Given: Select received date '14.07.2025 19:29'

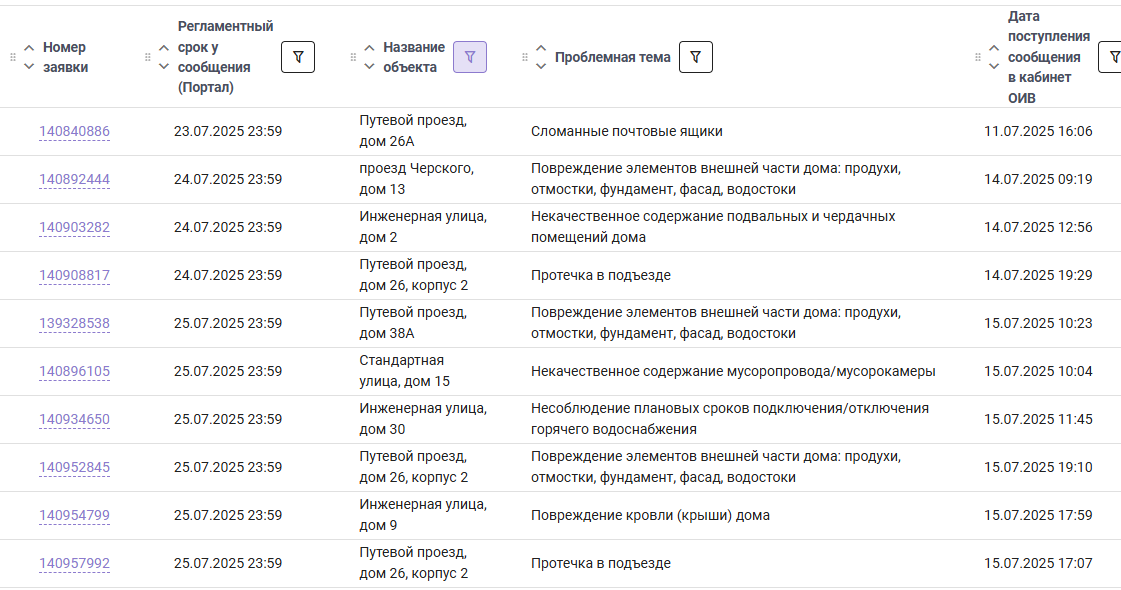Looking at the screenshot, I should click(1038, 275).
